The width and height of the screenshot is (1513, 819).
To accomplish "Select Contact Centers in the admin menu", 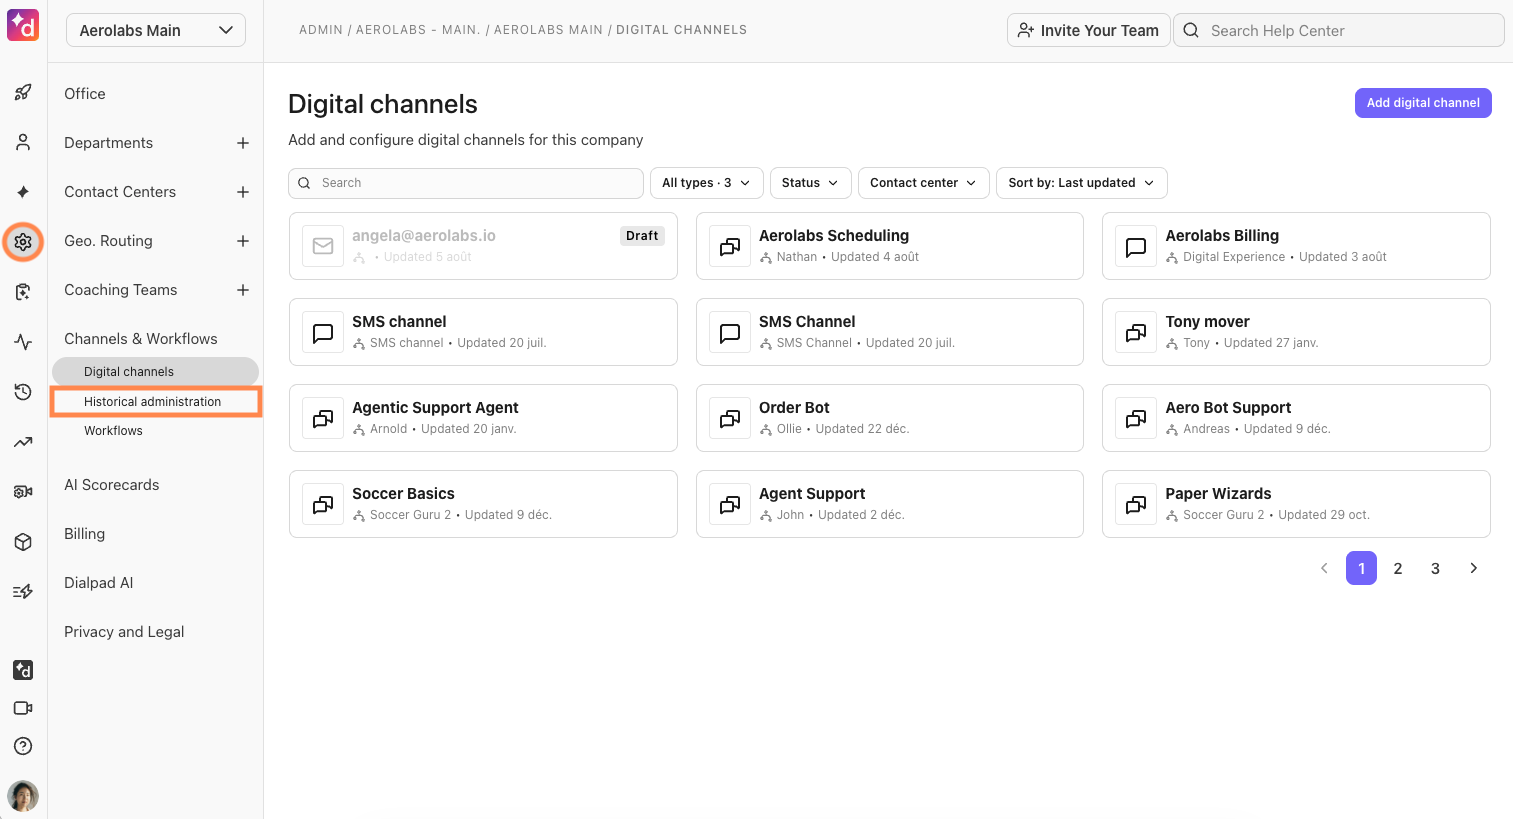I will (x=120, y=192).
